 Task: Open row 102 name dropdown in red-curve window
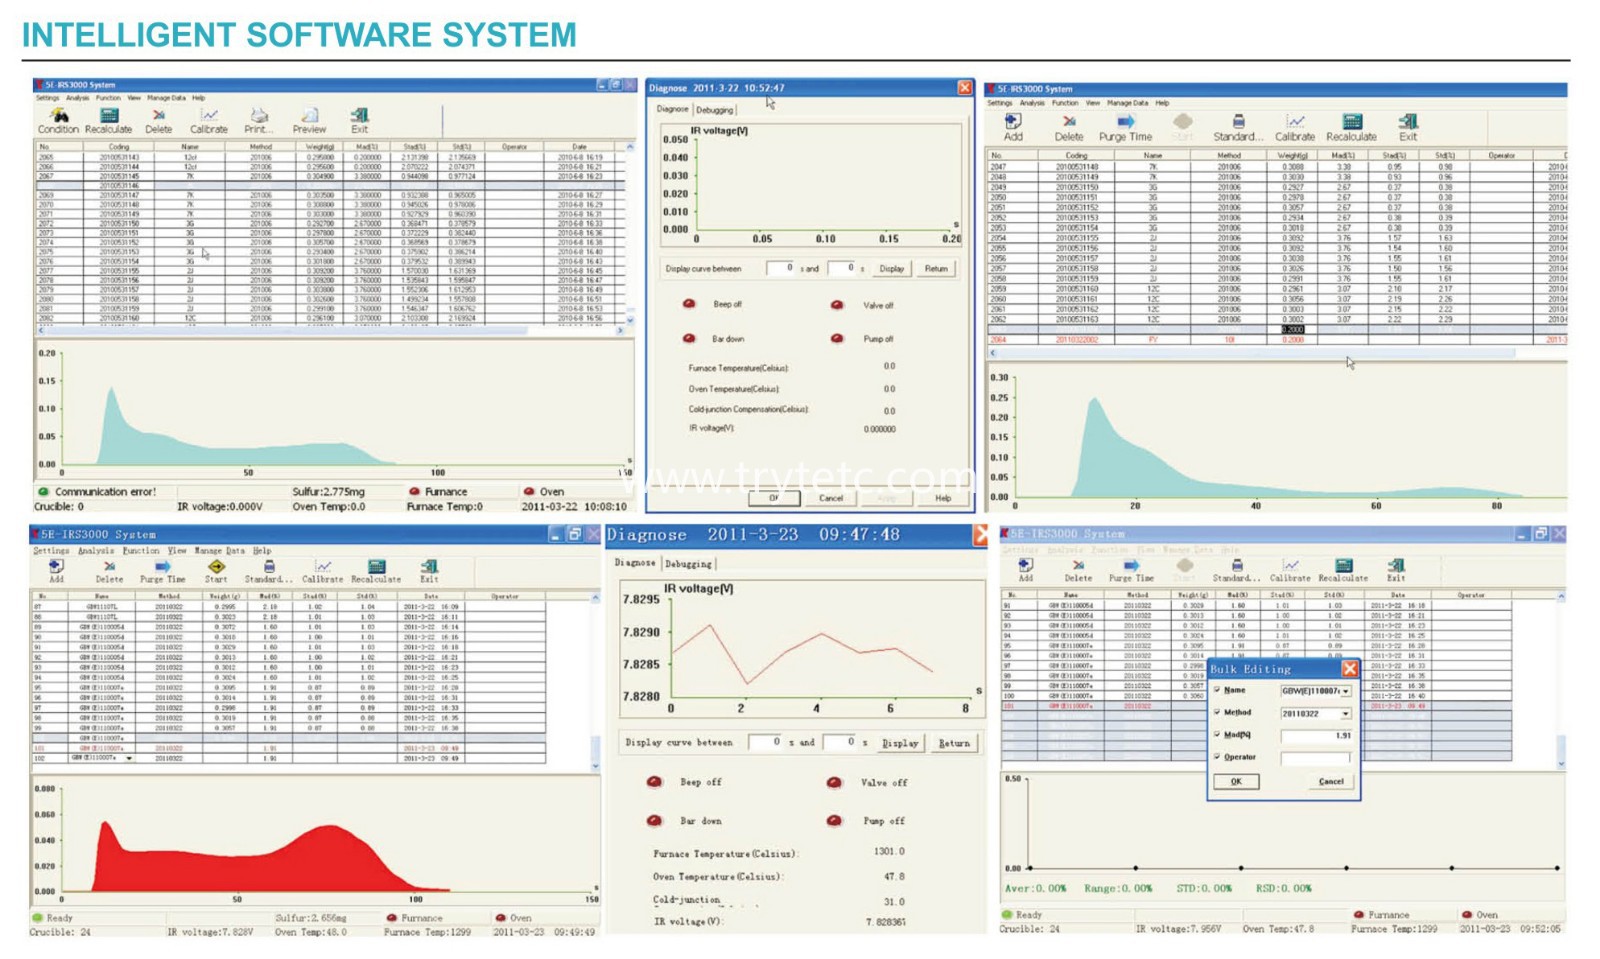coord(129,759)
